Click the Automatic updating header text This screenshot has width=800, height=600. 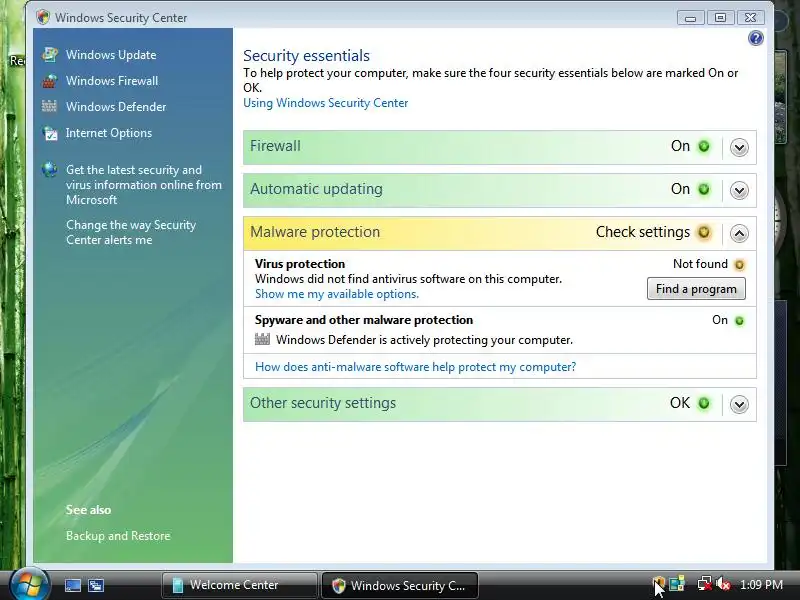pyautogui.click(x=316, y=189)
